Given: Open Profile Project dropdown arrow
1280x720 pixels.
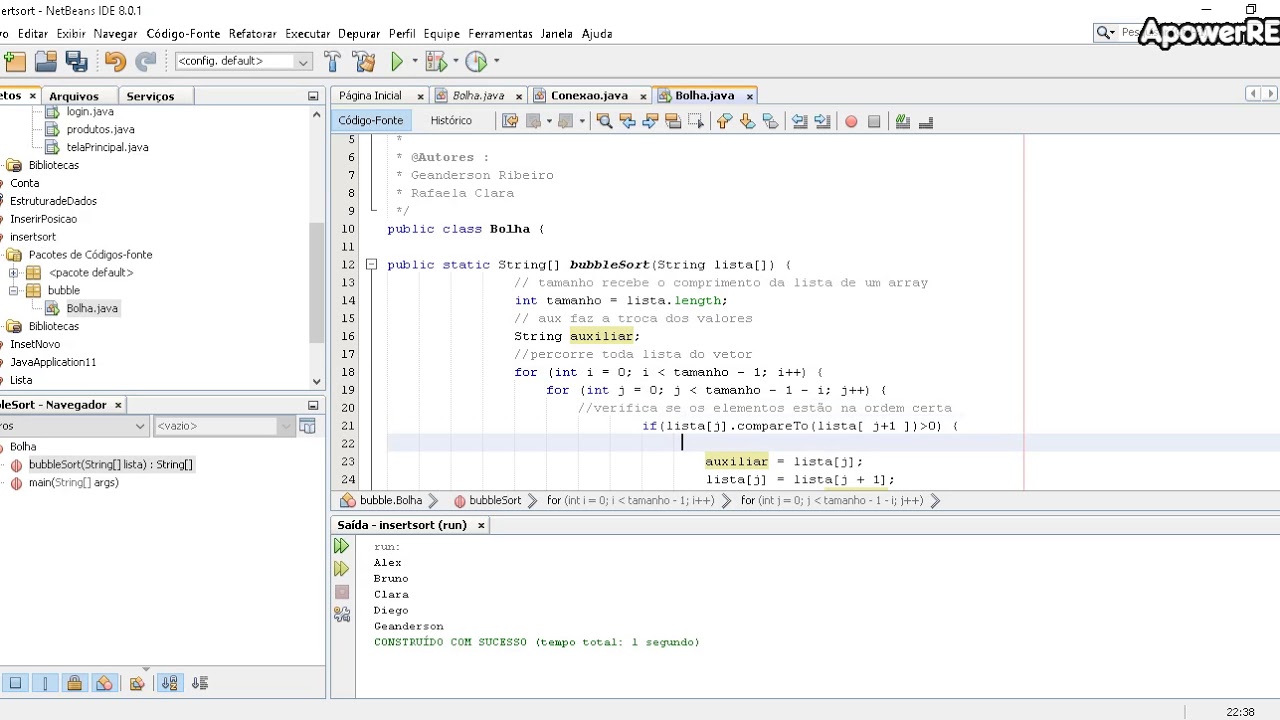Looking at the screenshot, I should click(x=496, y=62).
